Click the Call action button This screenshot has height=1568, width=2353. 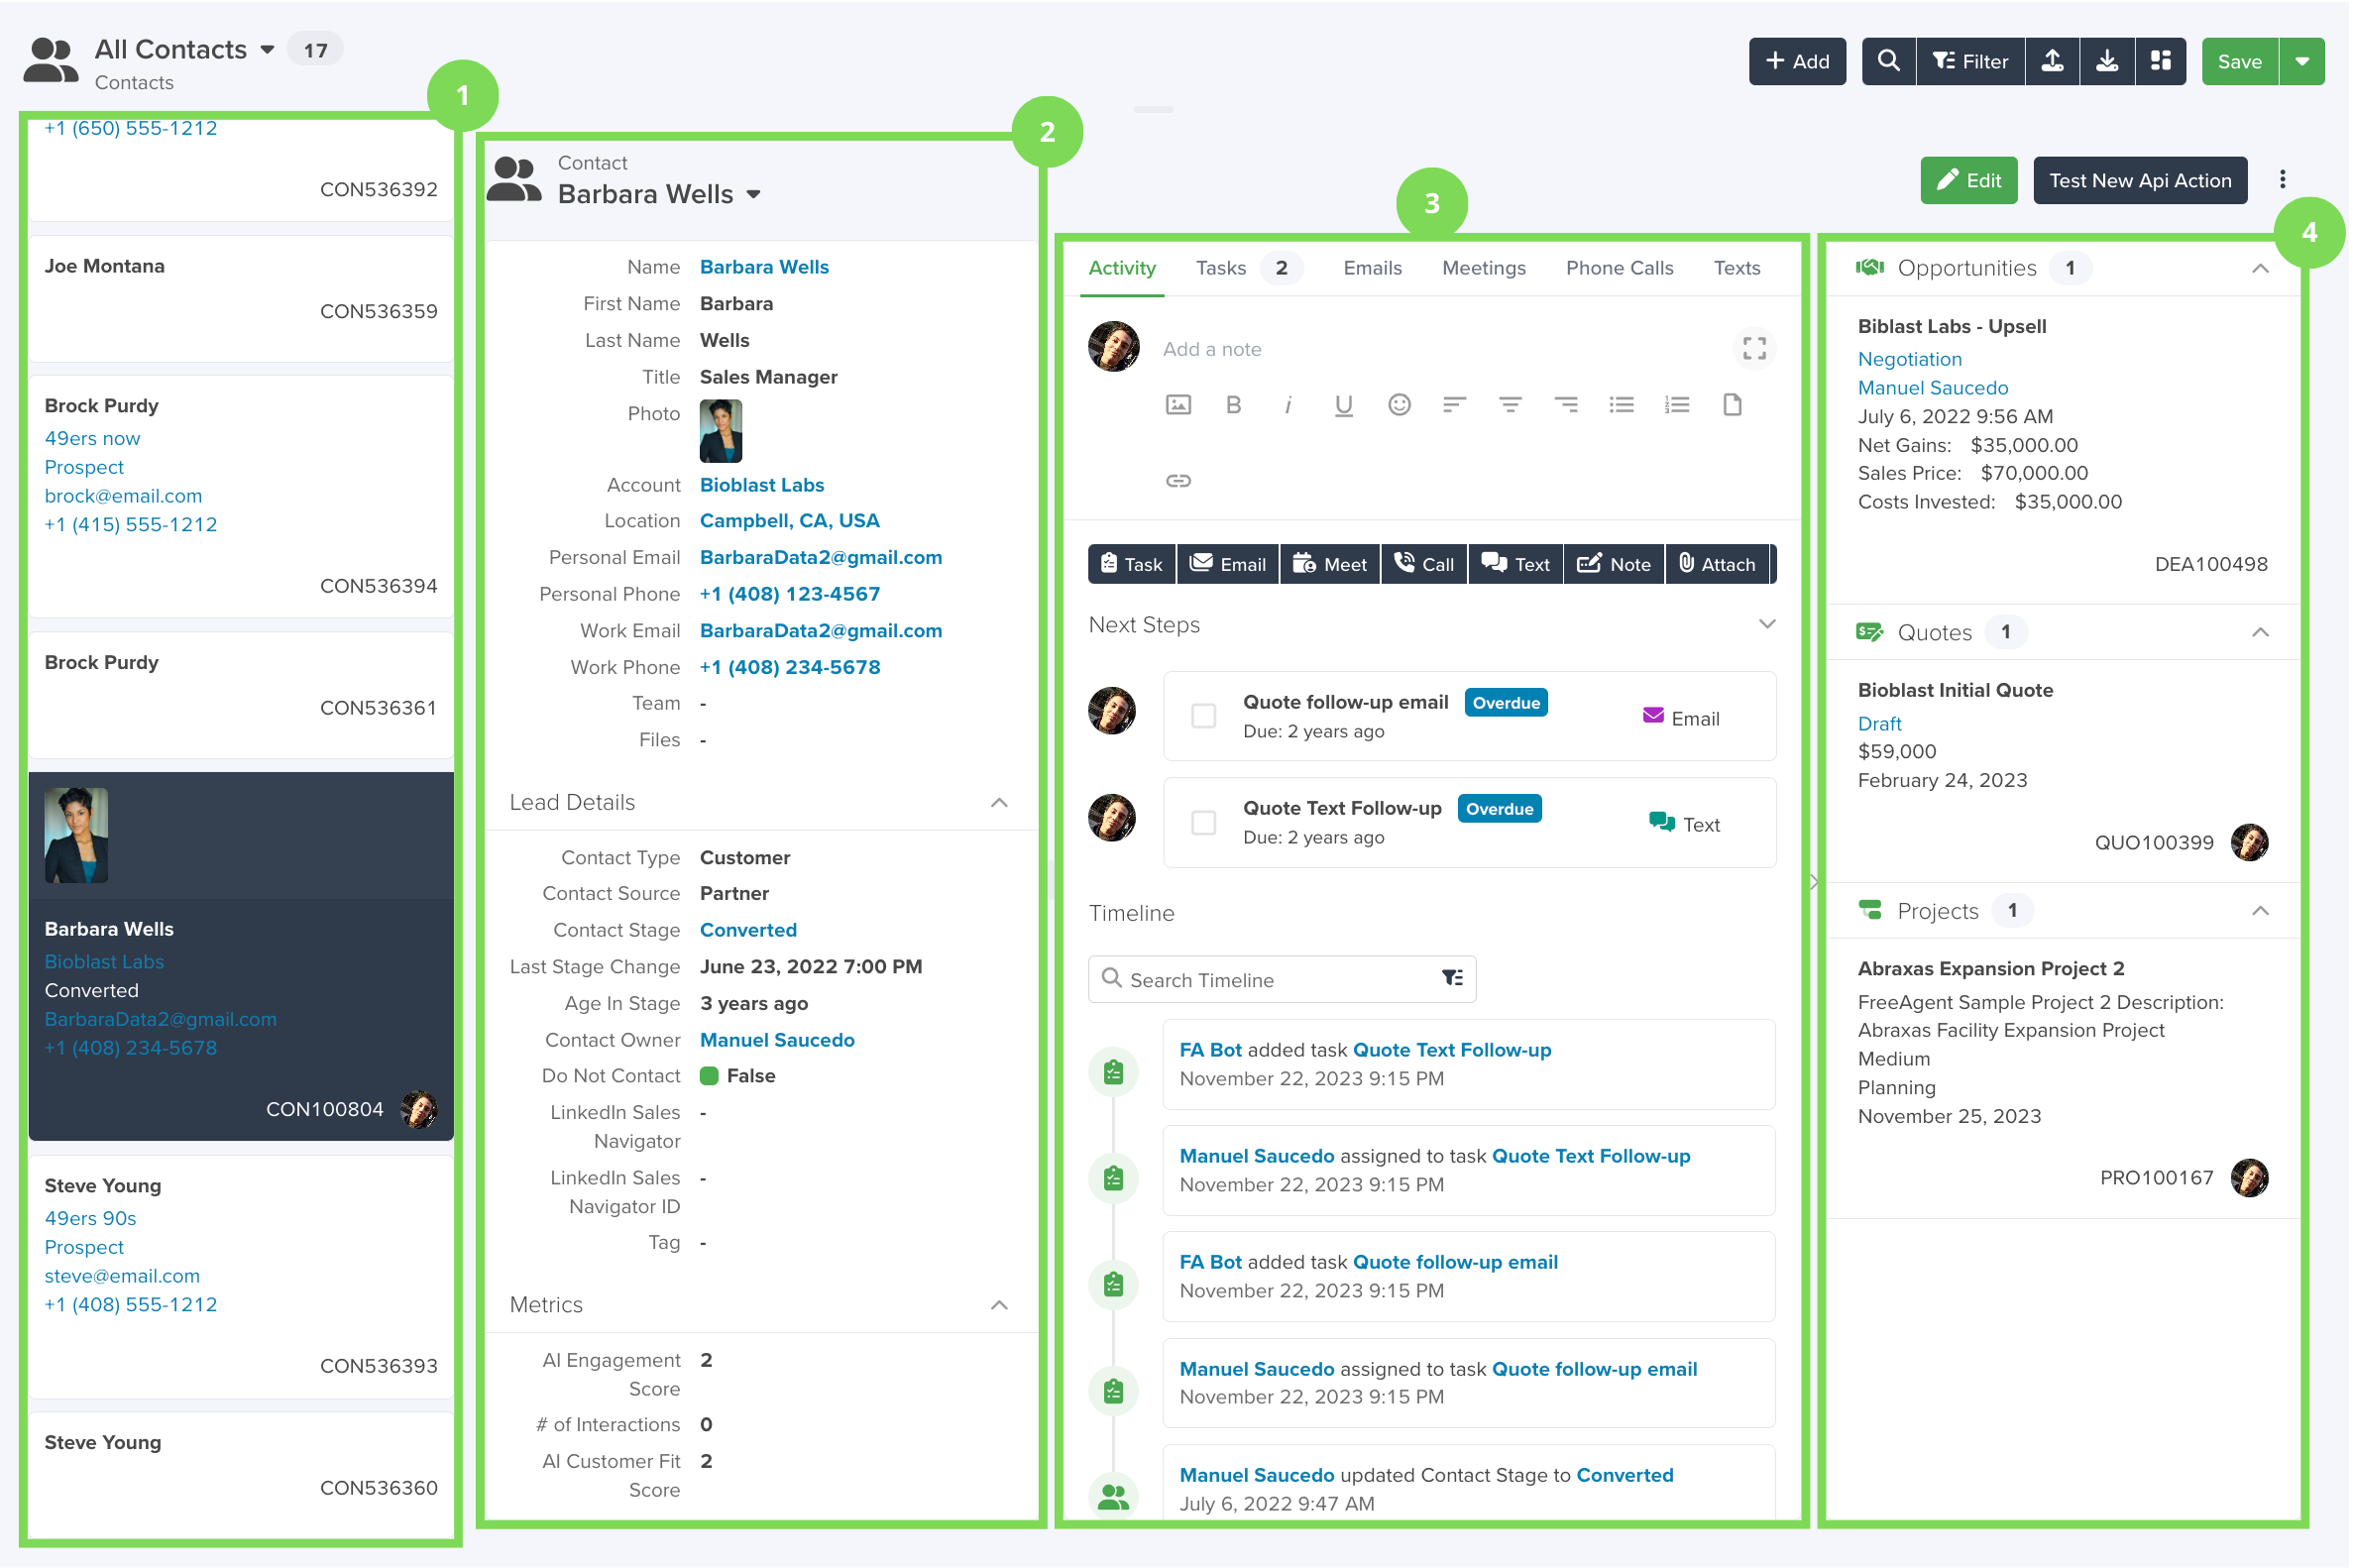(x=1423, y=564)
